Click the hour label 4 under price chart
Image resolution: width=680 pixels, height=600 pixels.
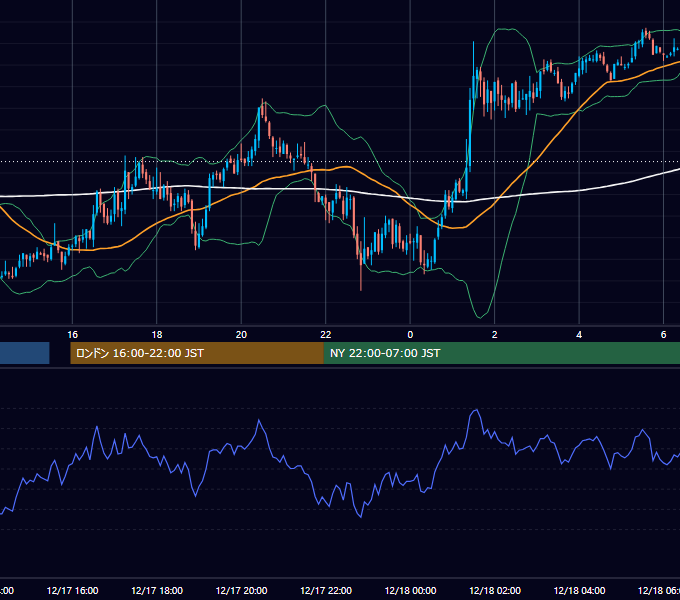[x=579, y=334]
